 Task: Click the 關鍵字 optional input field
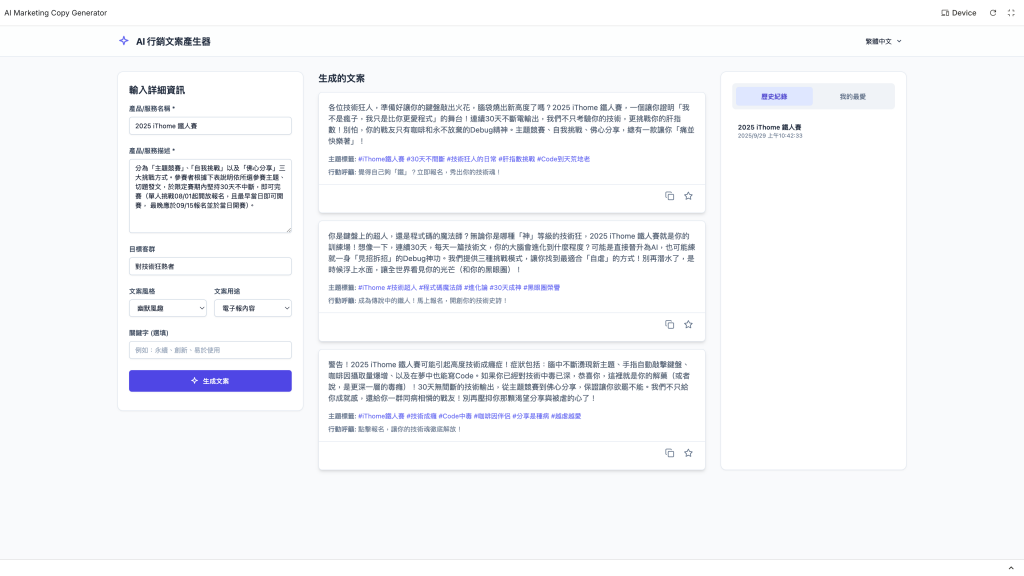[210, 350]
